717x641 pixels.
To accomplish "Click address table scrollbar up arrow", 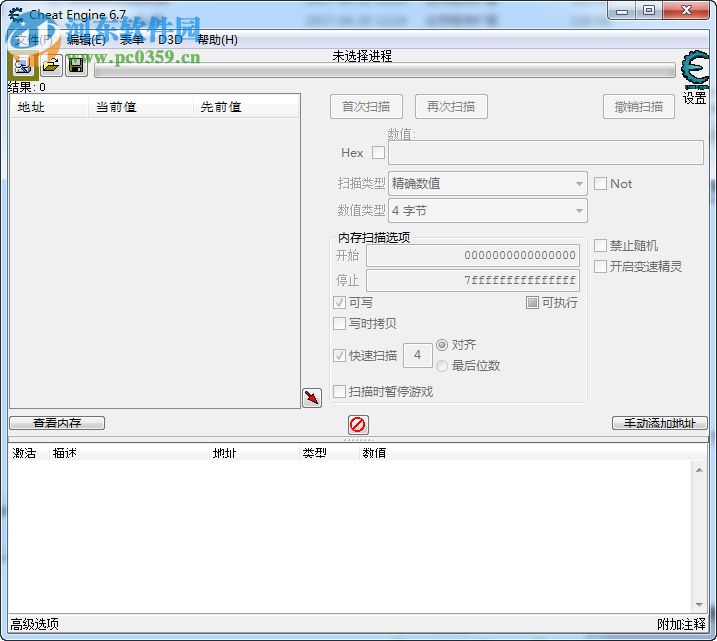I will tap(699, 470).
